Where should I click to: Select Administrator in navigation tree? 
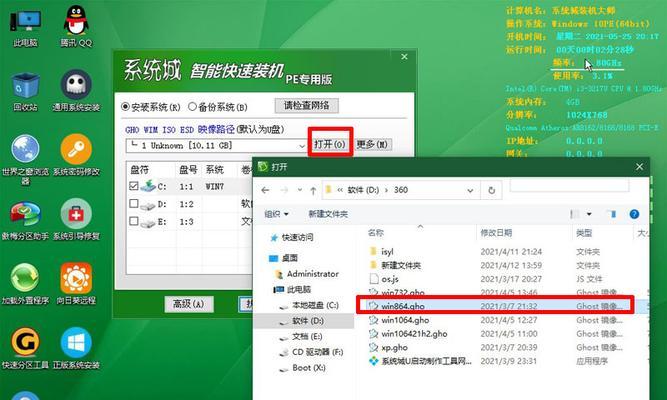[x=312, y=274]
